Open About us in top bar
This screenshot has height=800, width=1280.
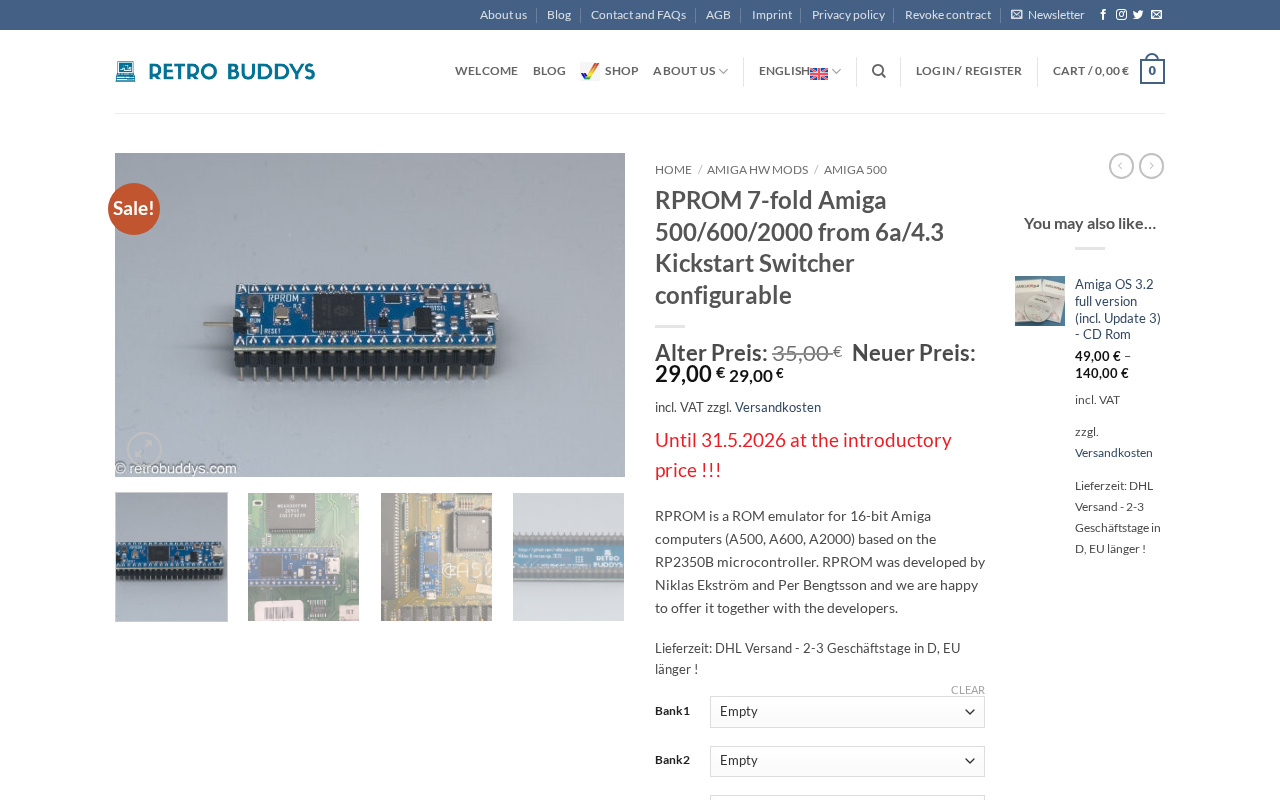coord(503,15)
